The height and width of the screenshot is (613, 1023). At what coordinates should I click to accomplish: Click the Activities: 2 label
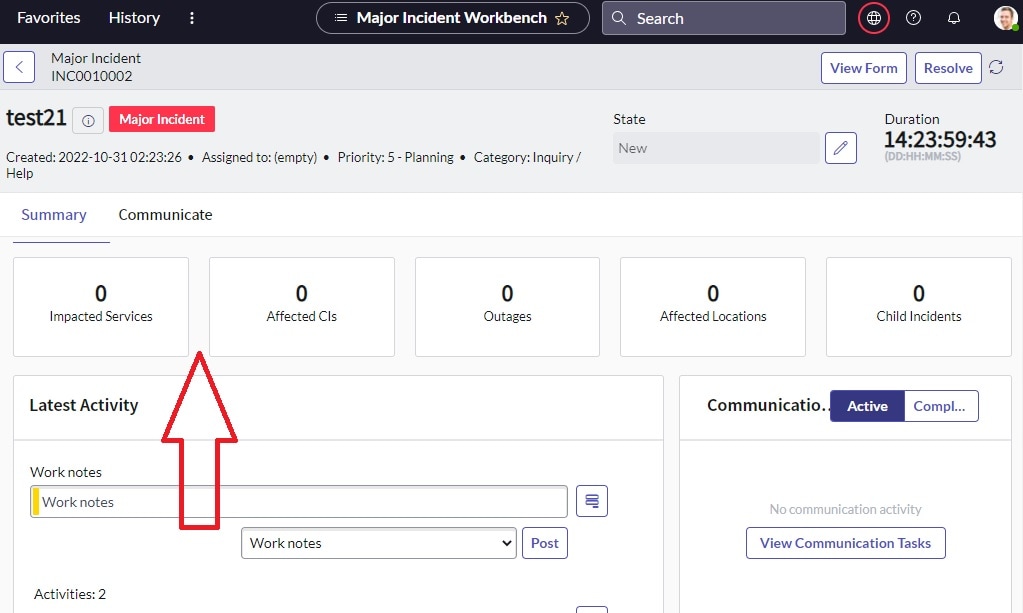pos(70,594)
